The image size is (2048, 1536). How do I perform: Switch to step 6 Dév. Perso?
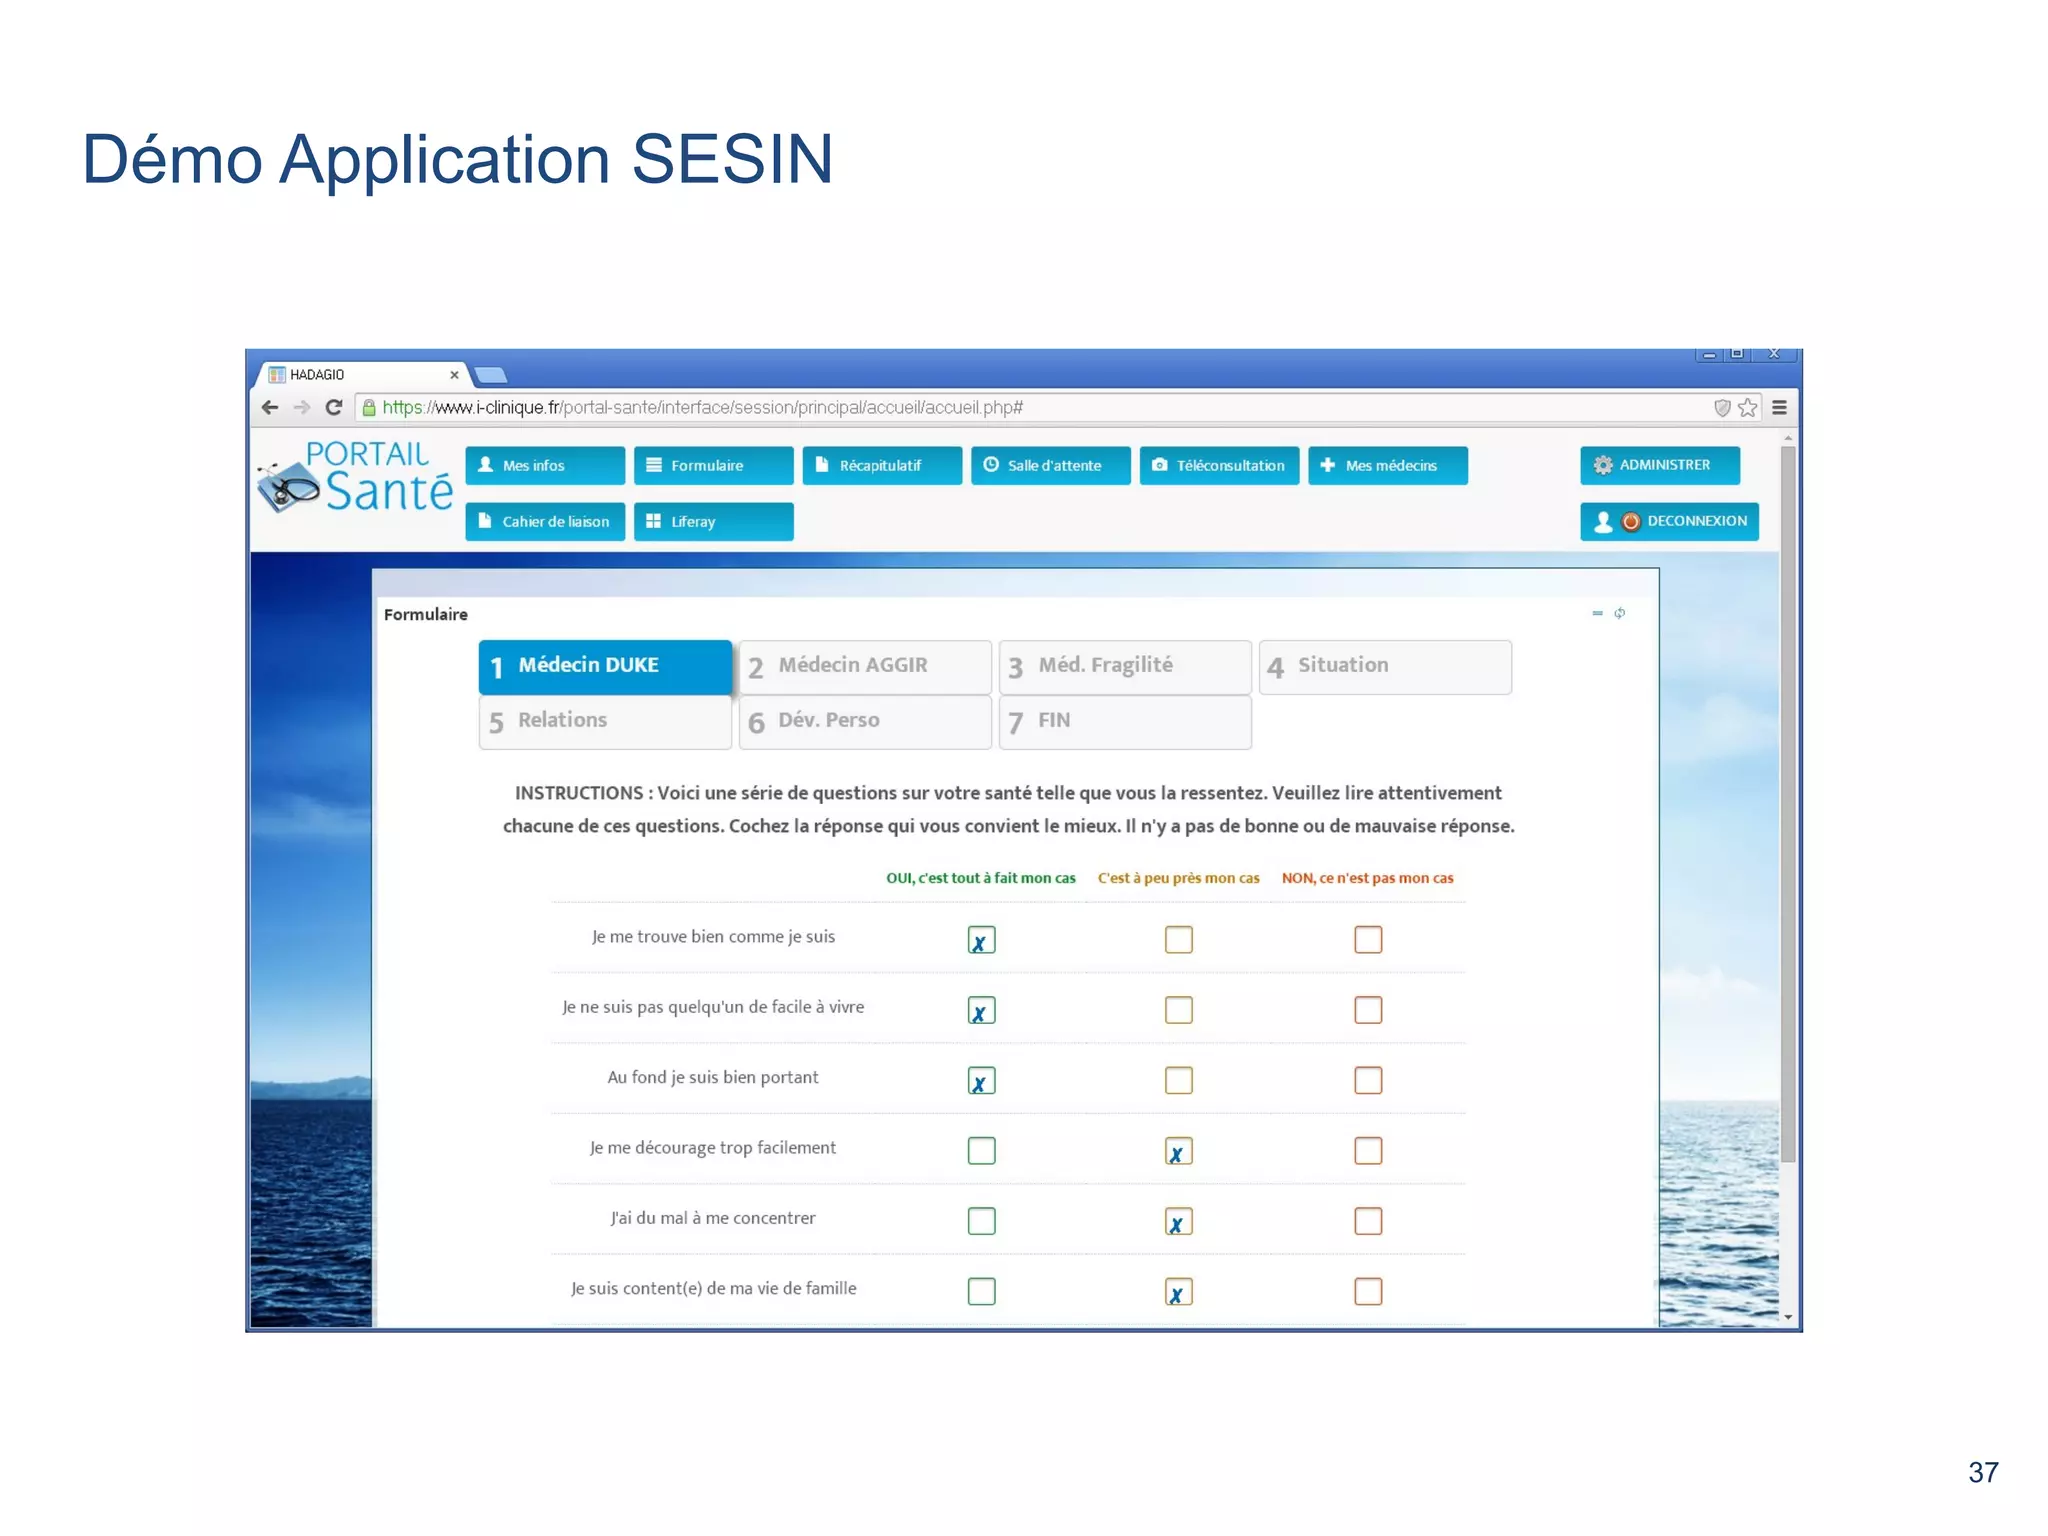coord(865,721)
